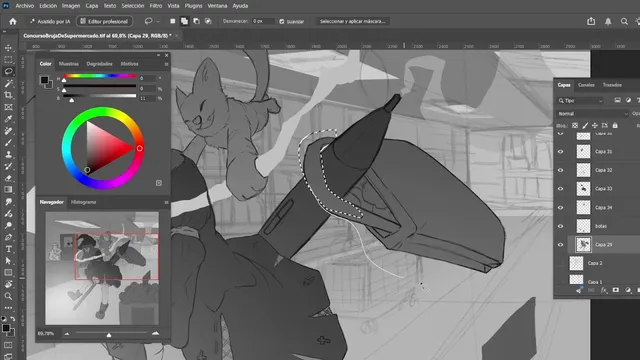The height and width of the screenshot is (360, 640).
Task: Select the History Brush tool
Action: click(8, 166)
